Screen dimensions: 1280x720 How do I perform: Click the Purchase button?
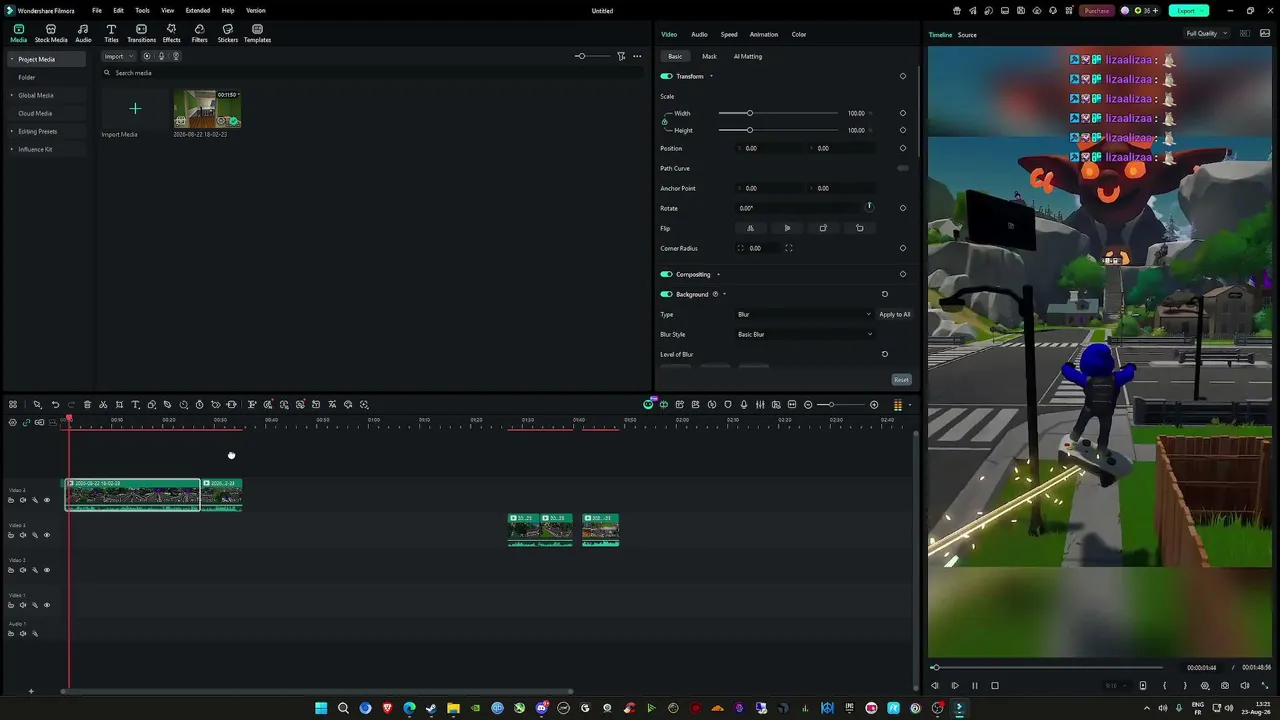pos(1097,10)
